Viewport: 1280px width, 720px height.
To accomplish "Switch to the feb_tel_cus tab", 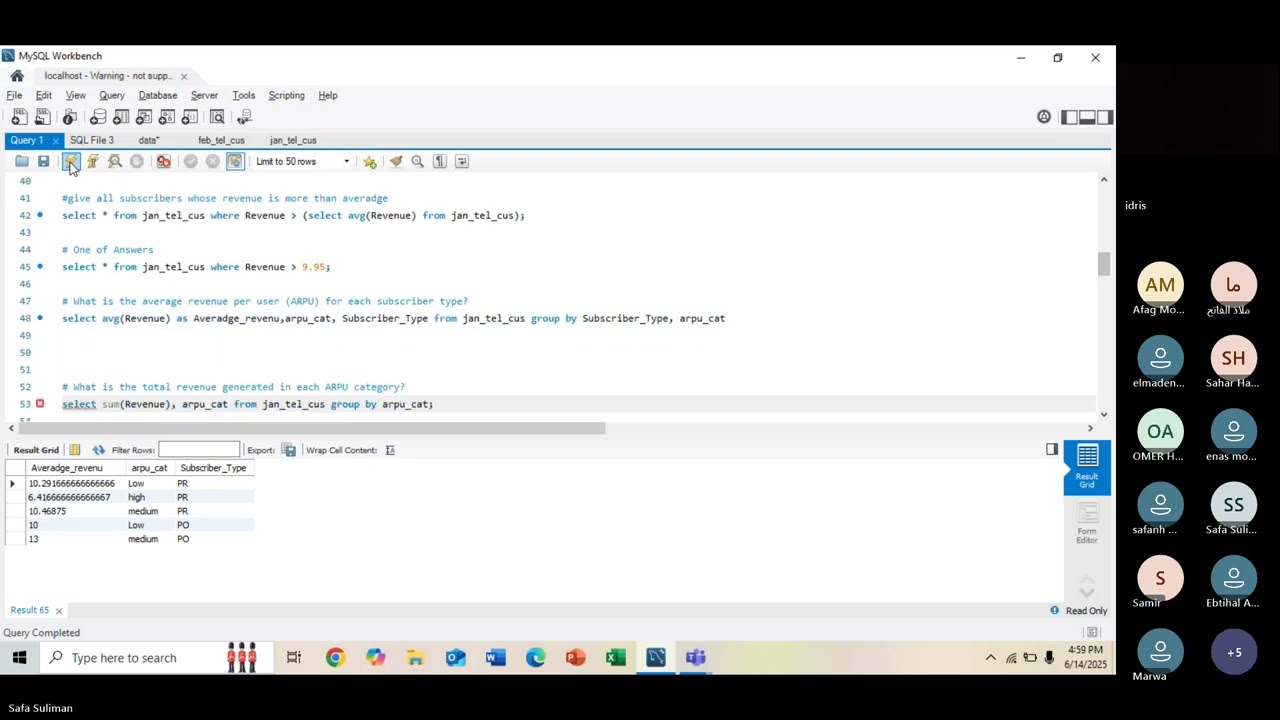I will [x=221, y=140].
